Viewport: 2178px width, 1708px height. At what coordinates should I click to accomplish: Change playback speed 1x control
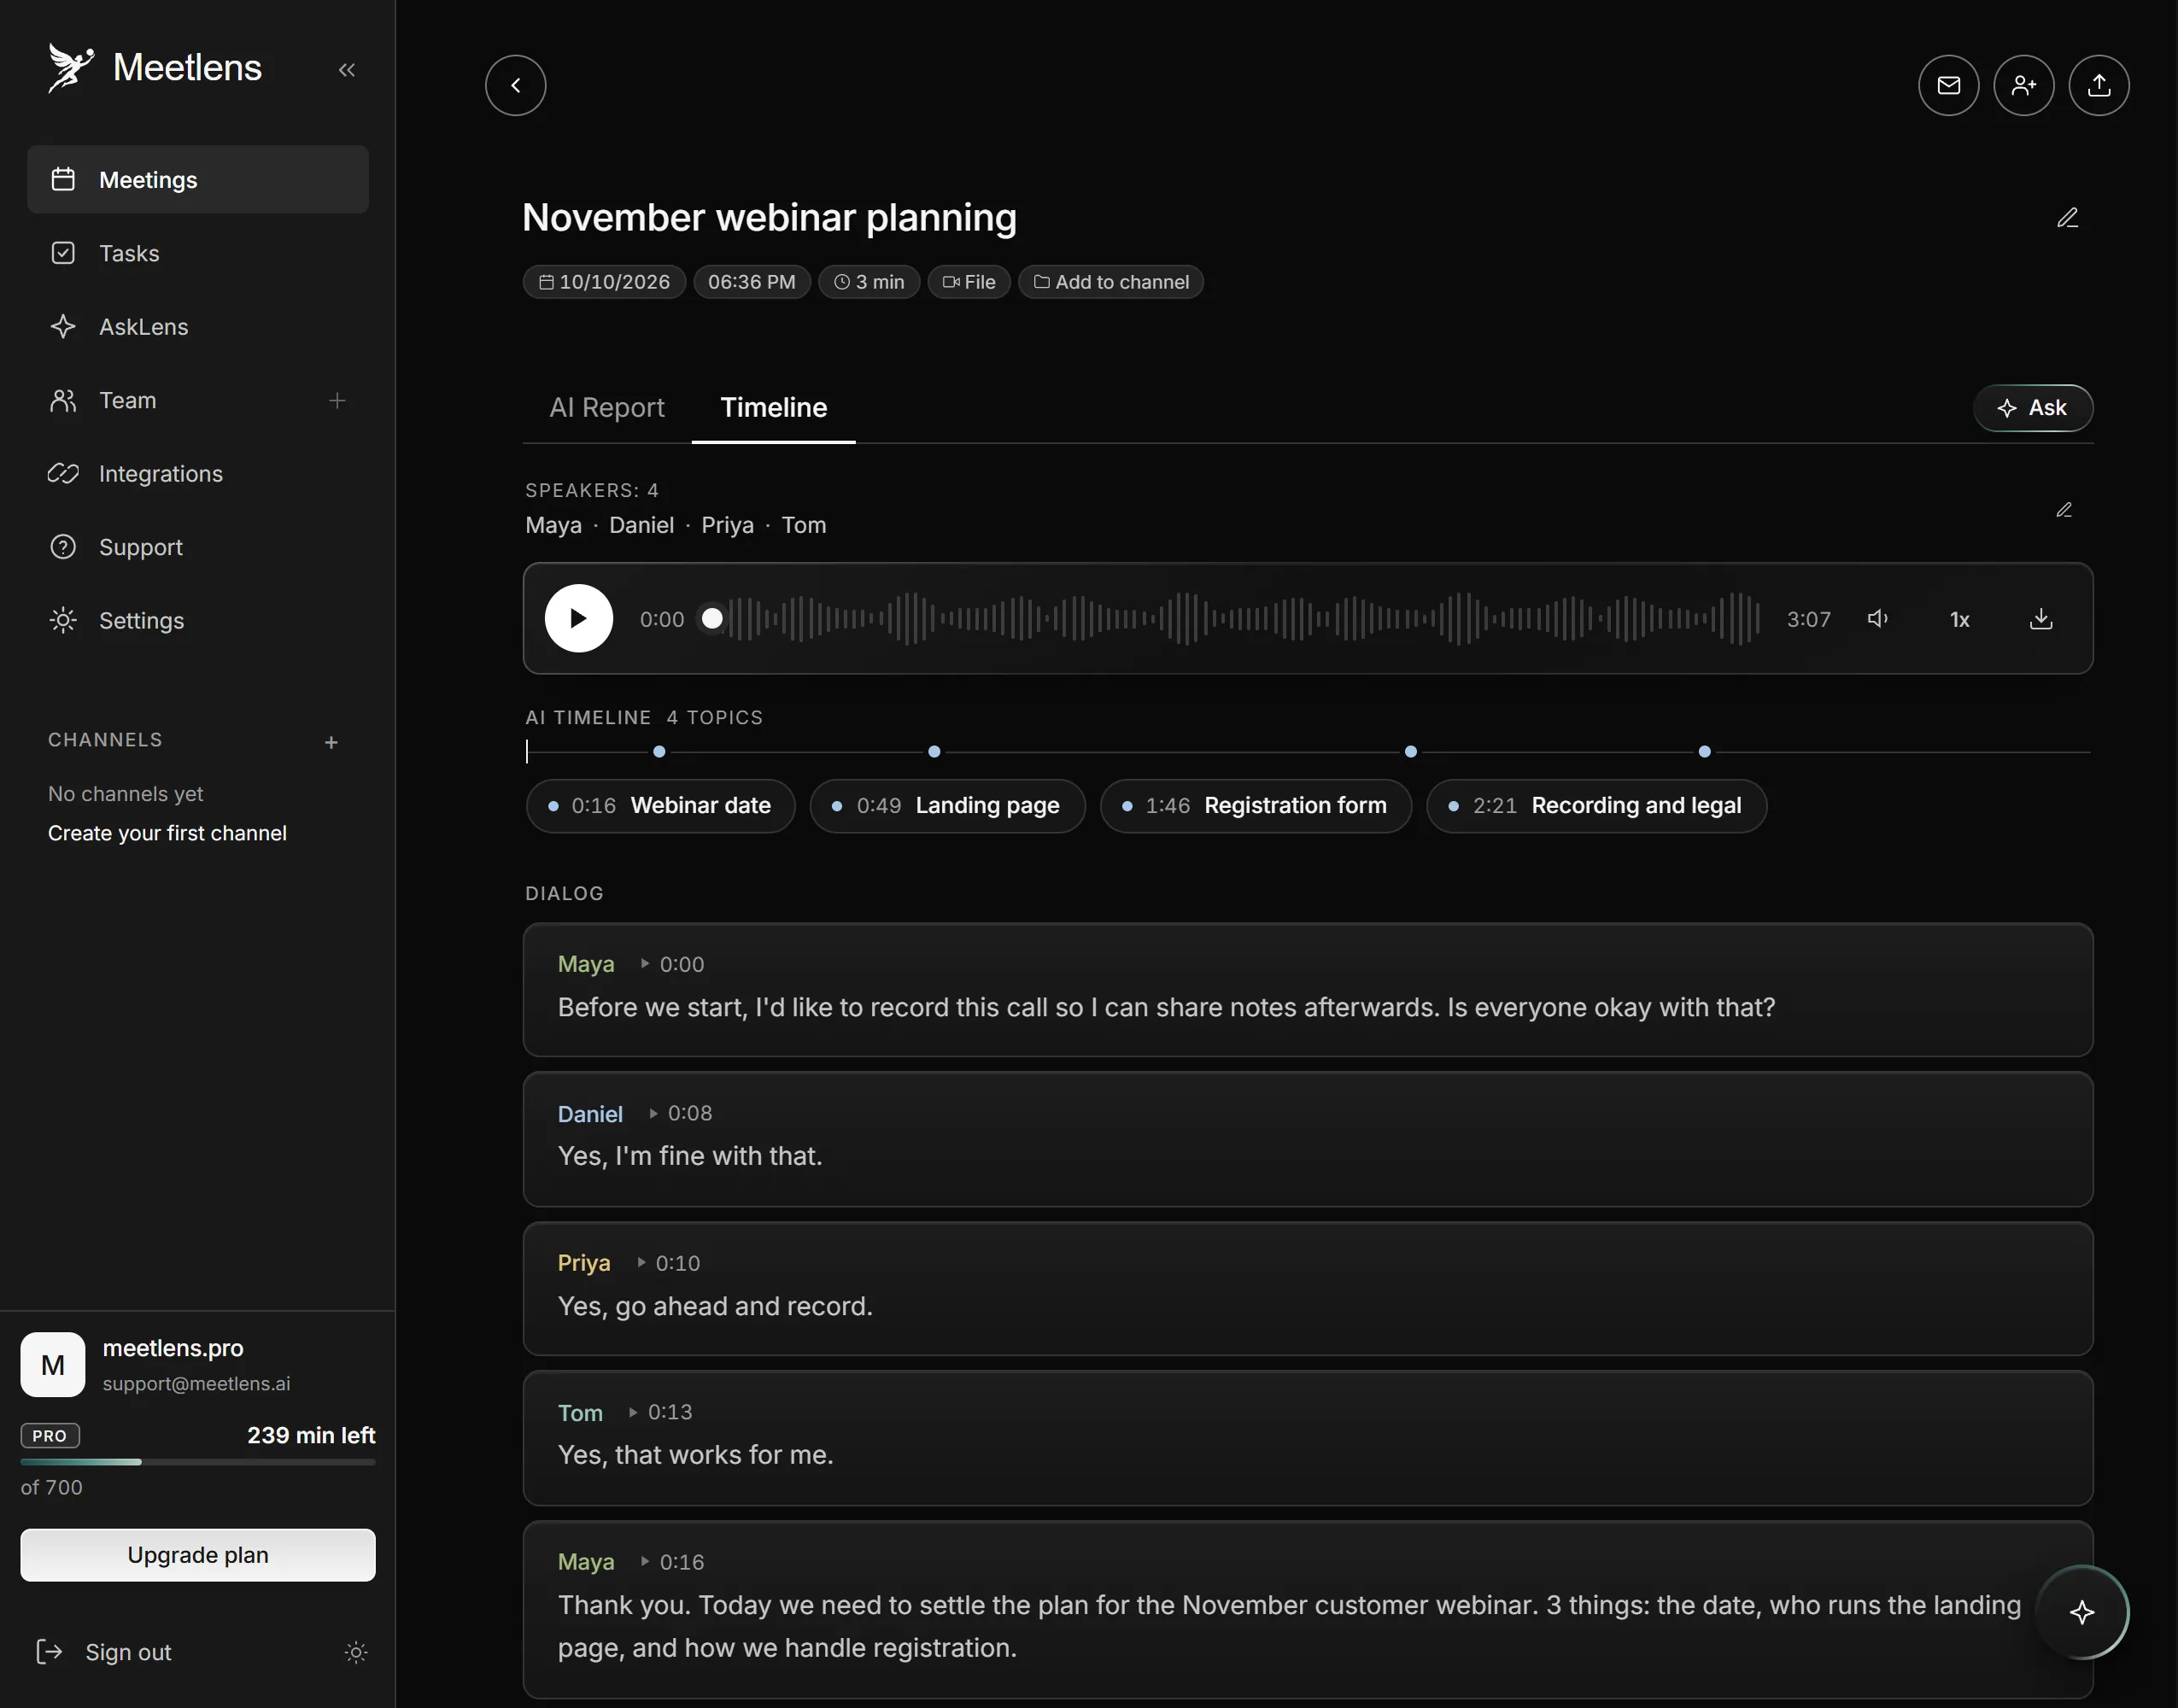pyautogui.click(x=1959, y=619)
